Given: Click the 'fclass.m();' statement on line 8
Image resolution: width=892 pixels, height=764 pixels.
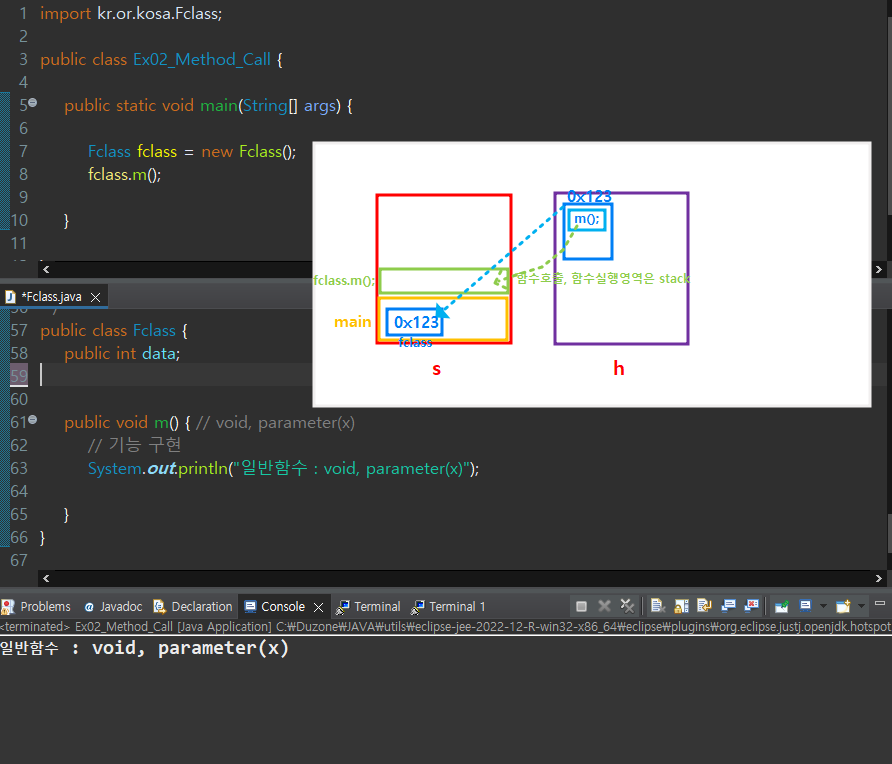Looking at the screenshot, I should tap(125, 174).
